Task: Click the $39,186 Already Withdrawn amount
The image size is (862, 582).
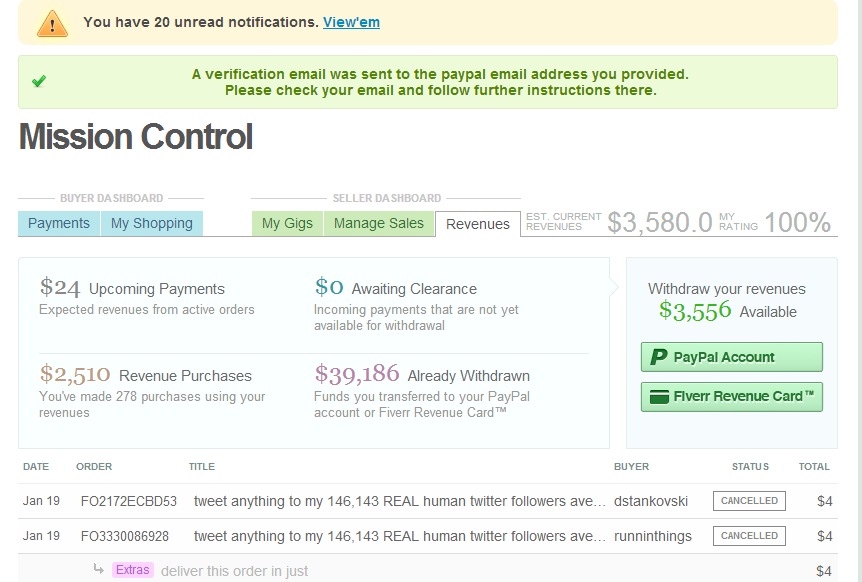Action: 357,374
